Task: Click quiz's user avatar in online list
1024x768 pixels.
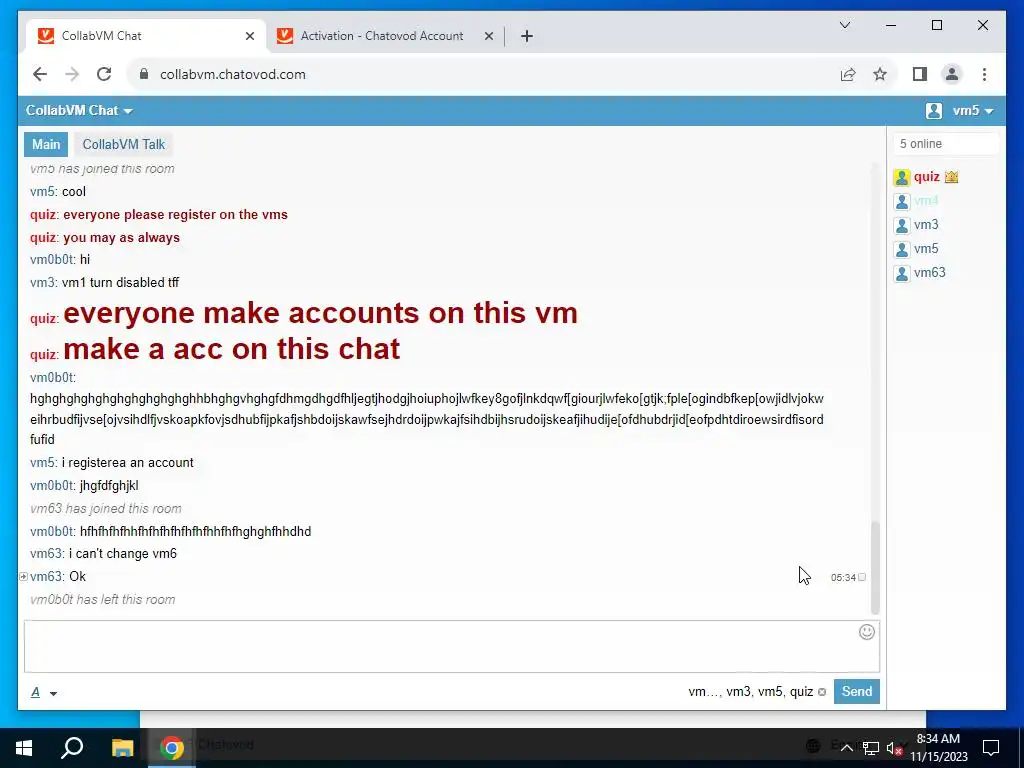Action: [902, 178]
